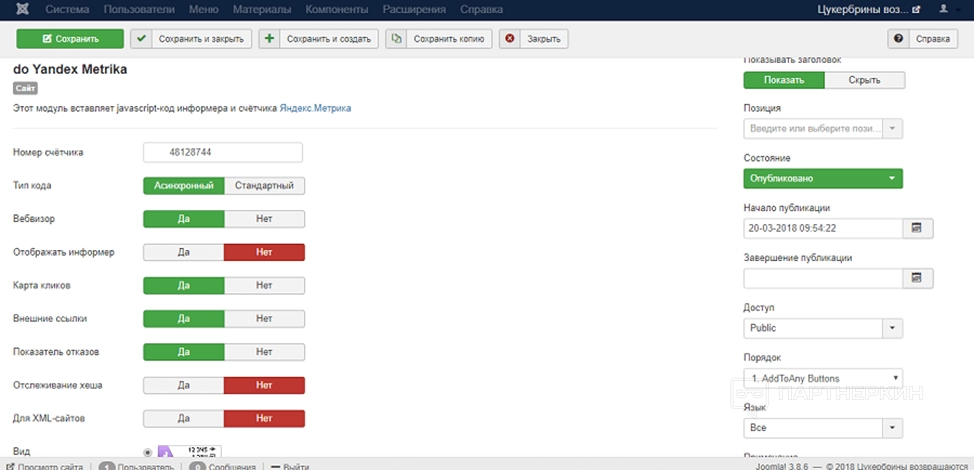
Task: Click the Выйти link in footer
Action: [x=291, y=466]
